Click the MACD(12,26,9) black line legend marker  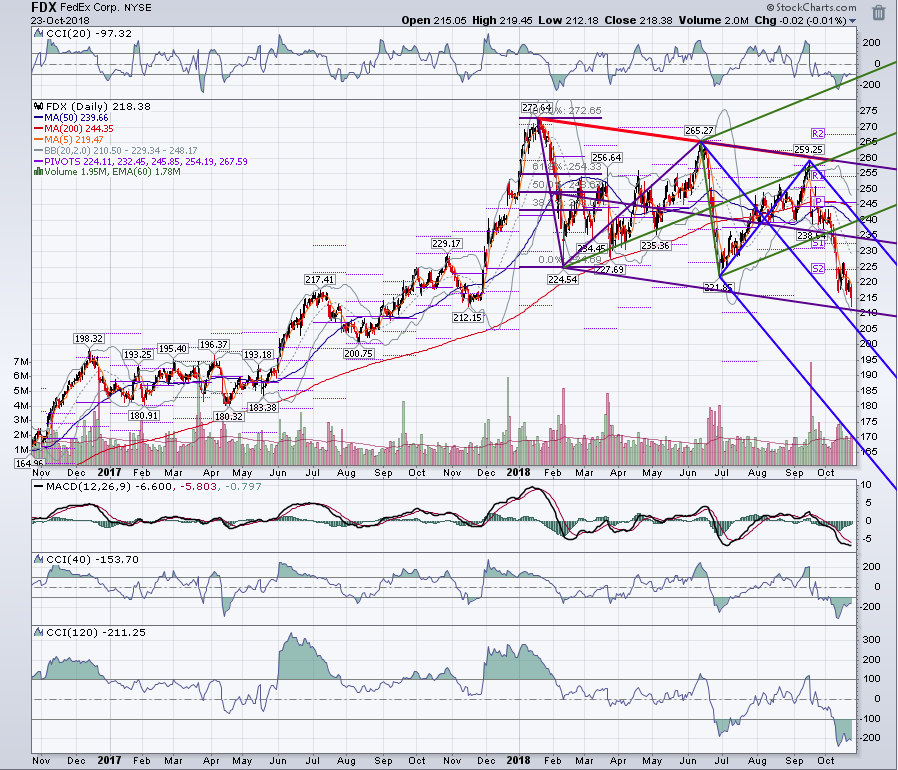point(38,486)
